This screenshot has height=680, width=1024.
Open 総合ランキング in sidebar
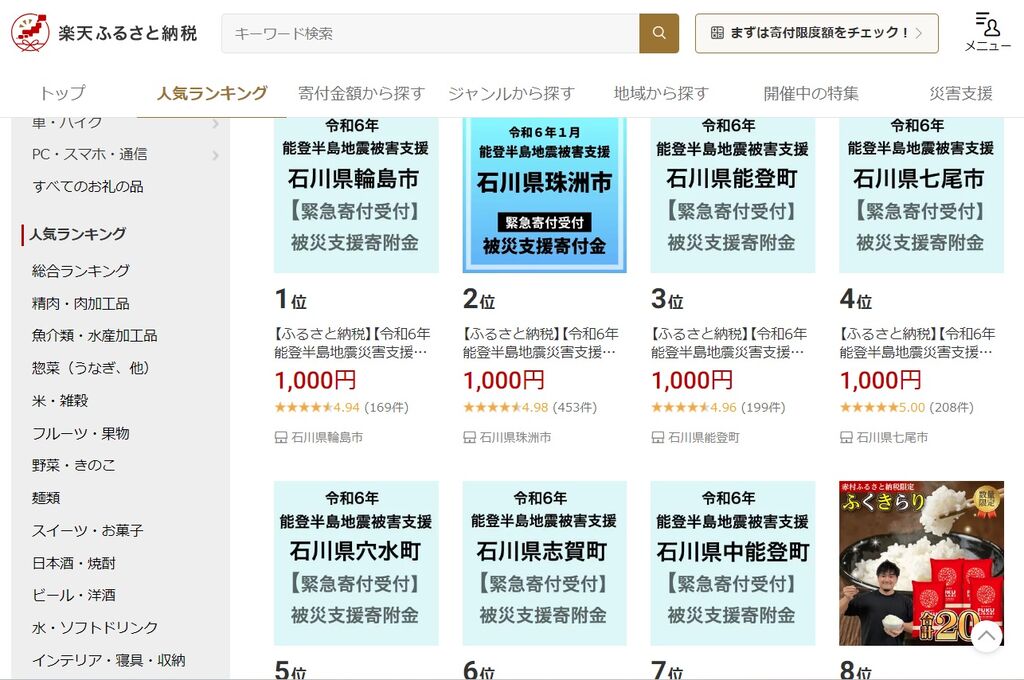tap(81, 271)
